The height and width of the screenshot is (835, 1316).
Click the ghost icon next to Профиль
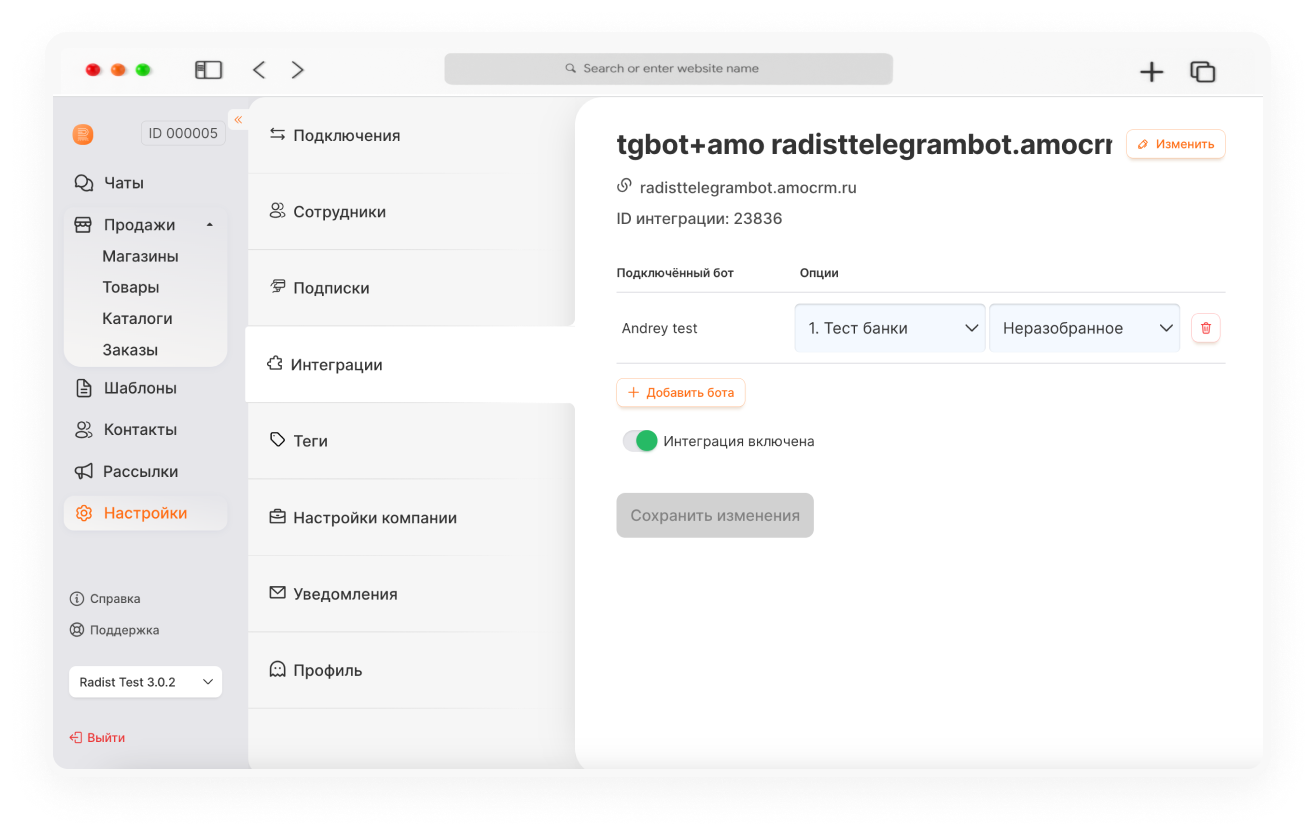(278, 669)
